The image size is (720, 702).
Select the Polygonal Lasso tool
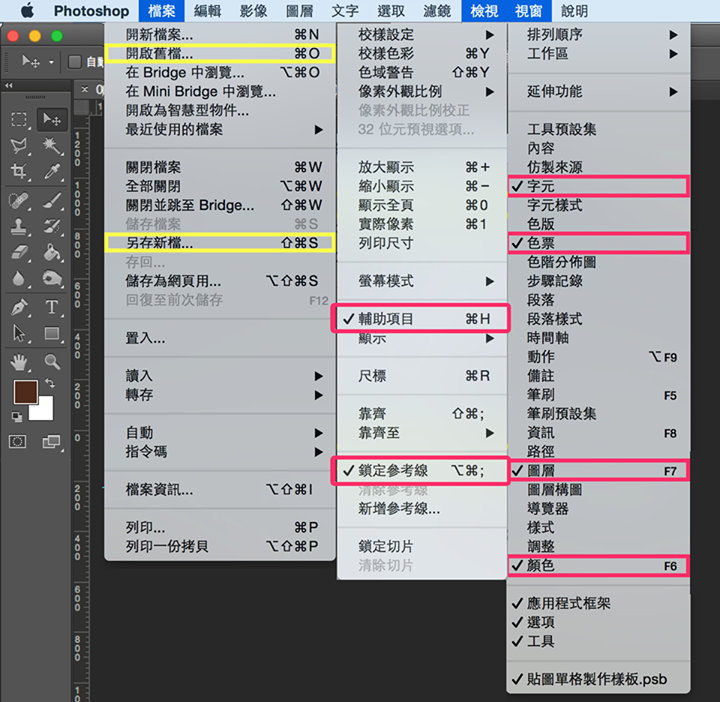19,146
